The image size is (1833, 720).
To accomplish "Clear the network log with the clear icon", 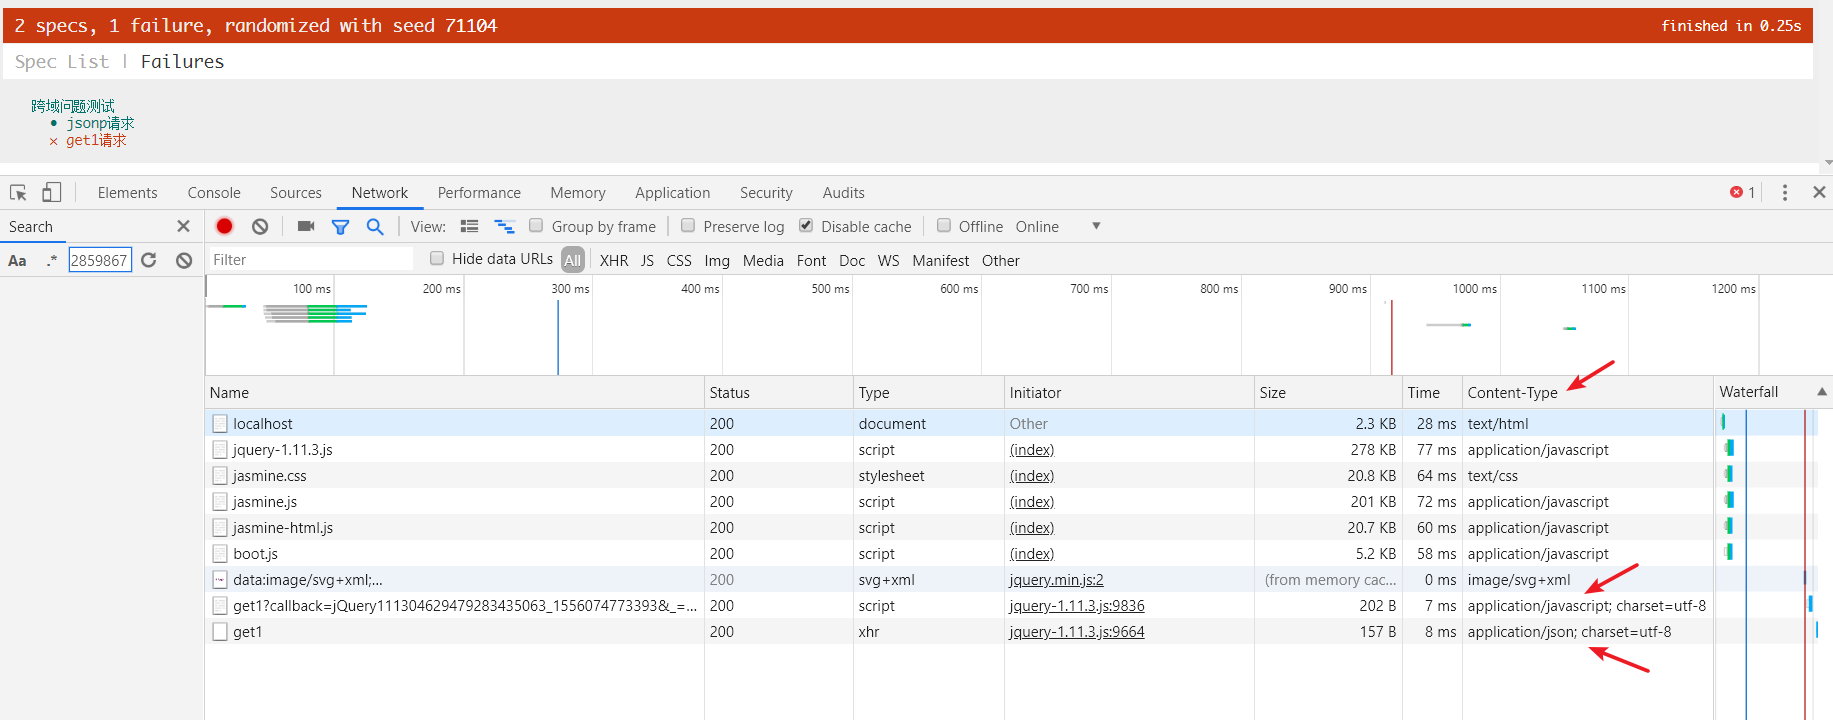I will pyautogui.click(x=260, y=227).
